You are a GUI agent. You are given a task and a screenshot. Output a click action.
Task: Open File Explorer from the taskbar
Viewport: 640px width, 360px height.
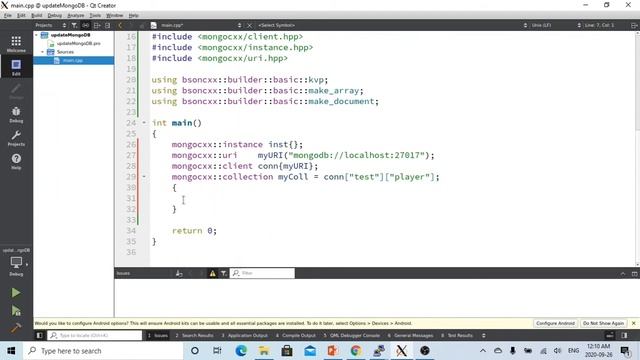point(264,351)
